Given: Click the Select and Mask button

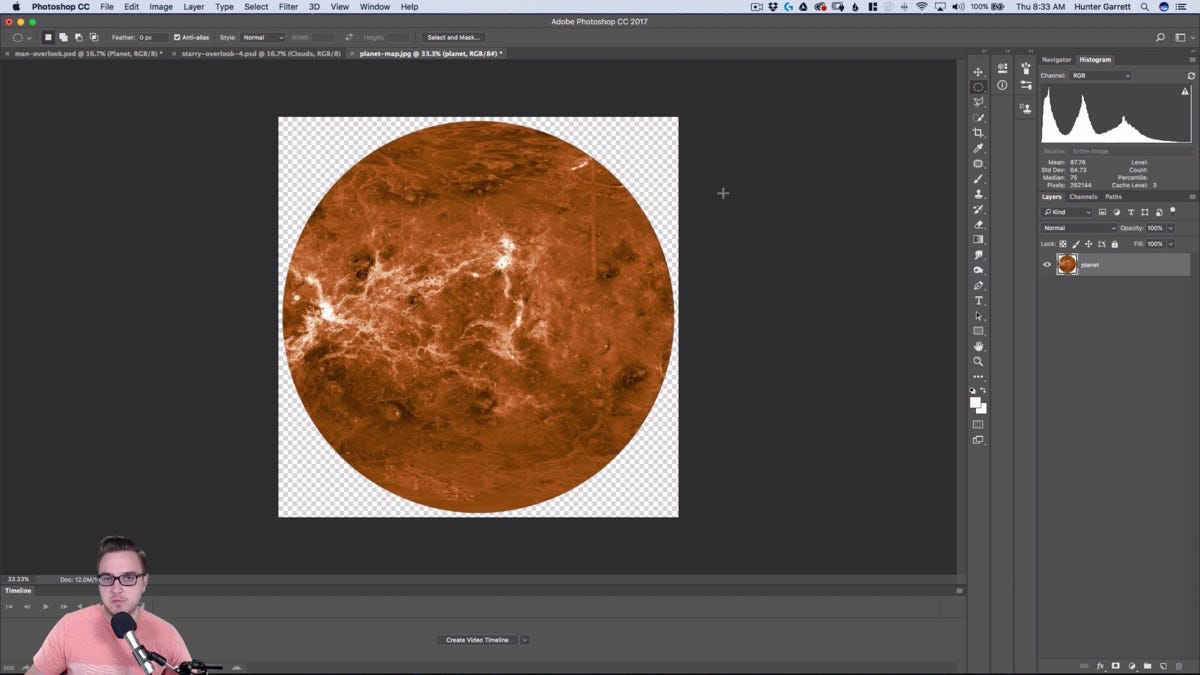Looking at the screenshot, I should (454, 38).
